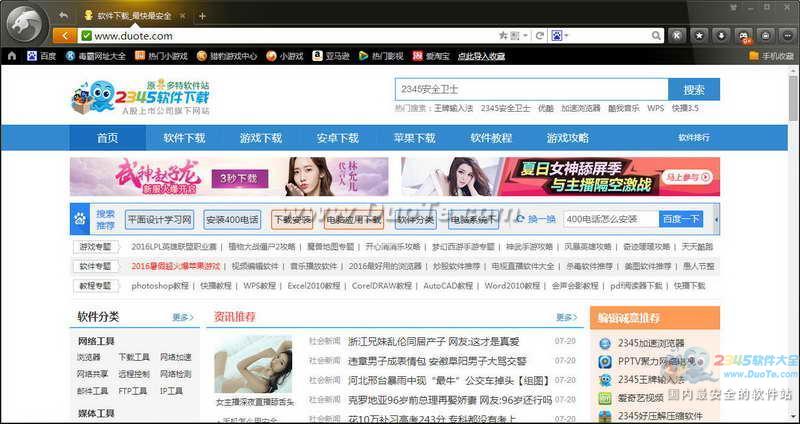Viewport: 800px width, 424px height.
Task: Click the 换一换 refresh icon
Action: [x=520, y=219]
